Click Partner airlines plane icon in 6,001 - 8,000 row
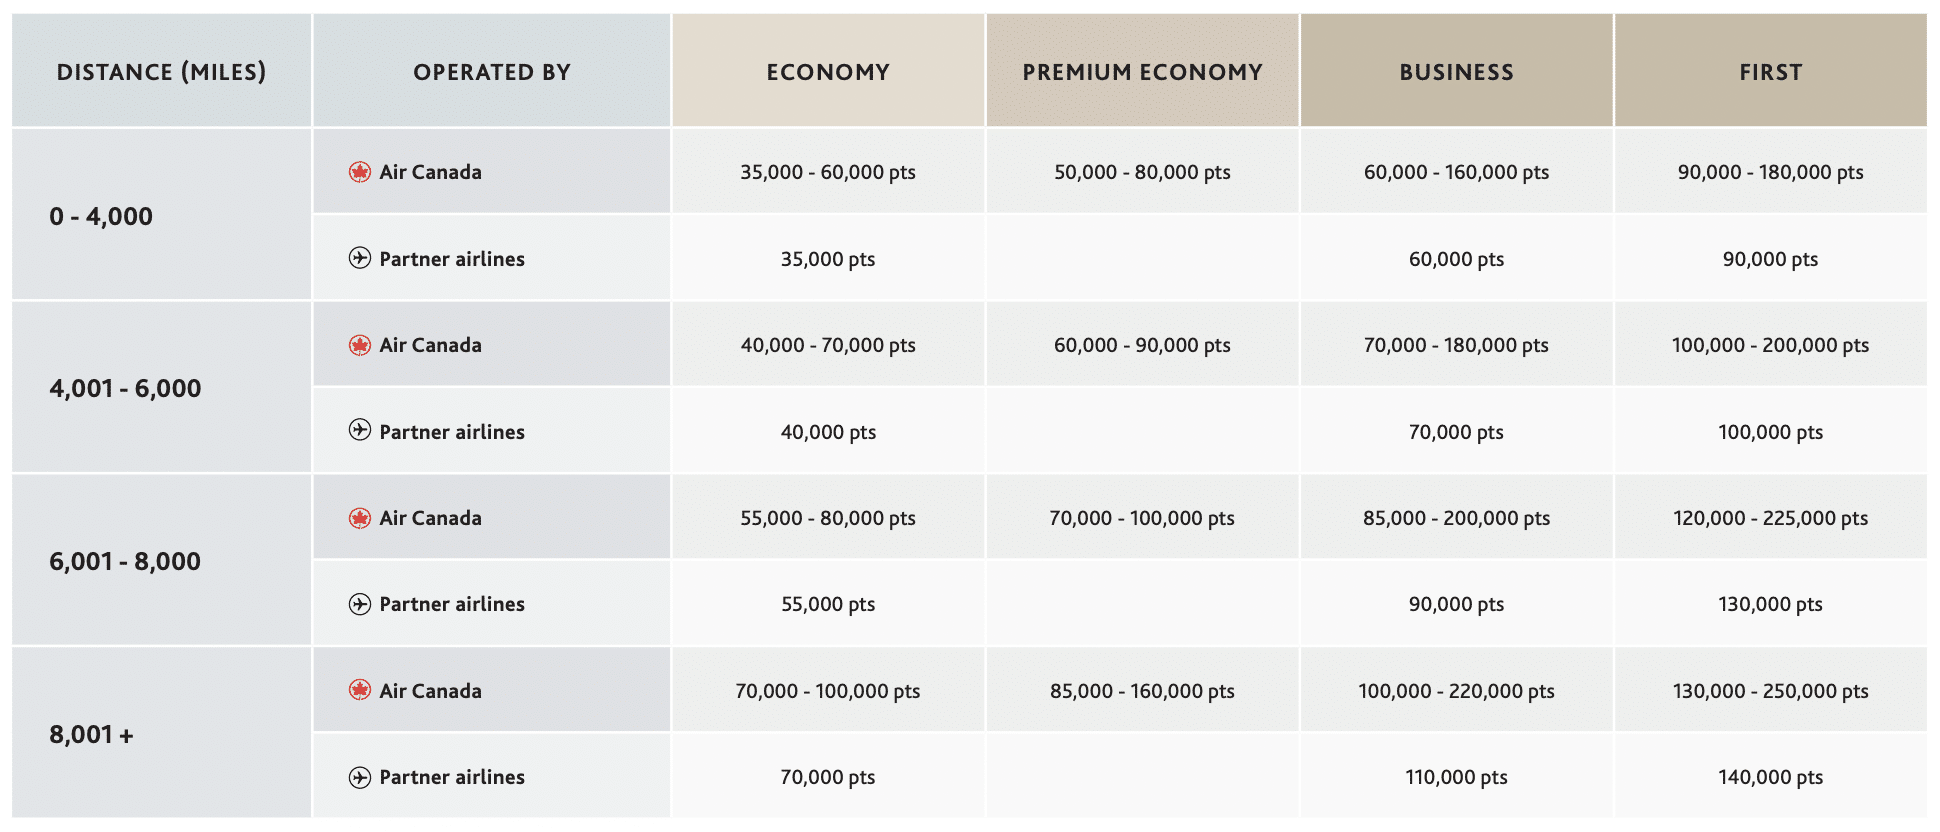 click(x=360, y=604)
